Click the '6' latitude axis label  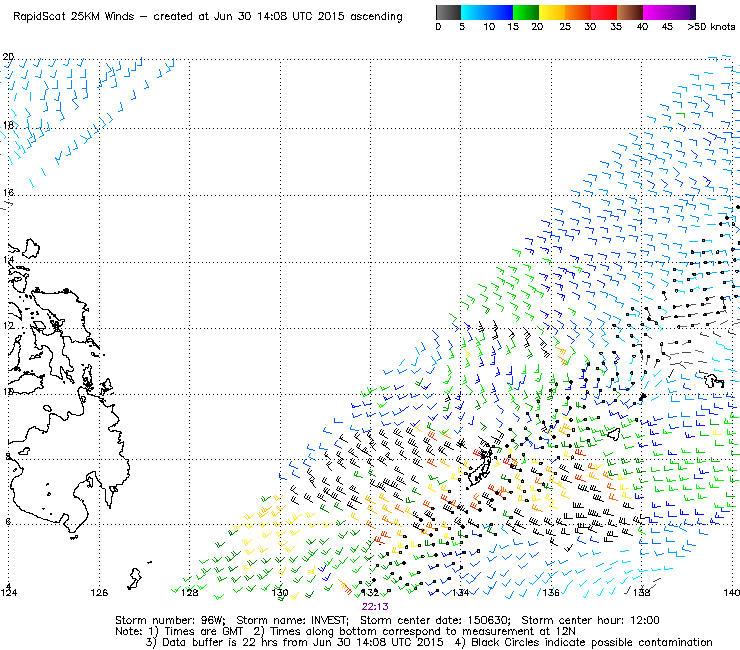(x=8, y=522)
